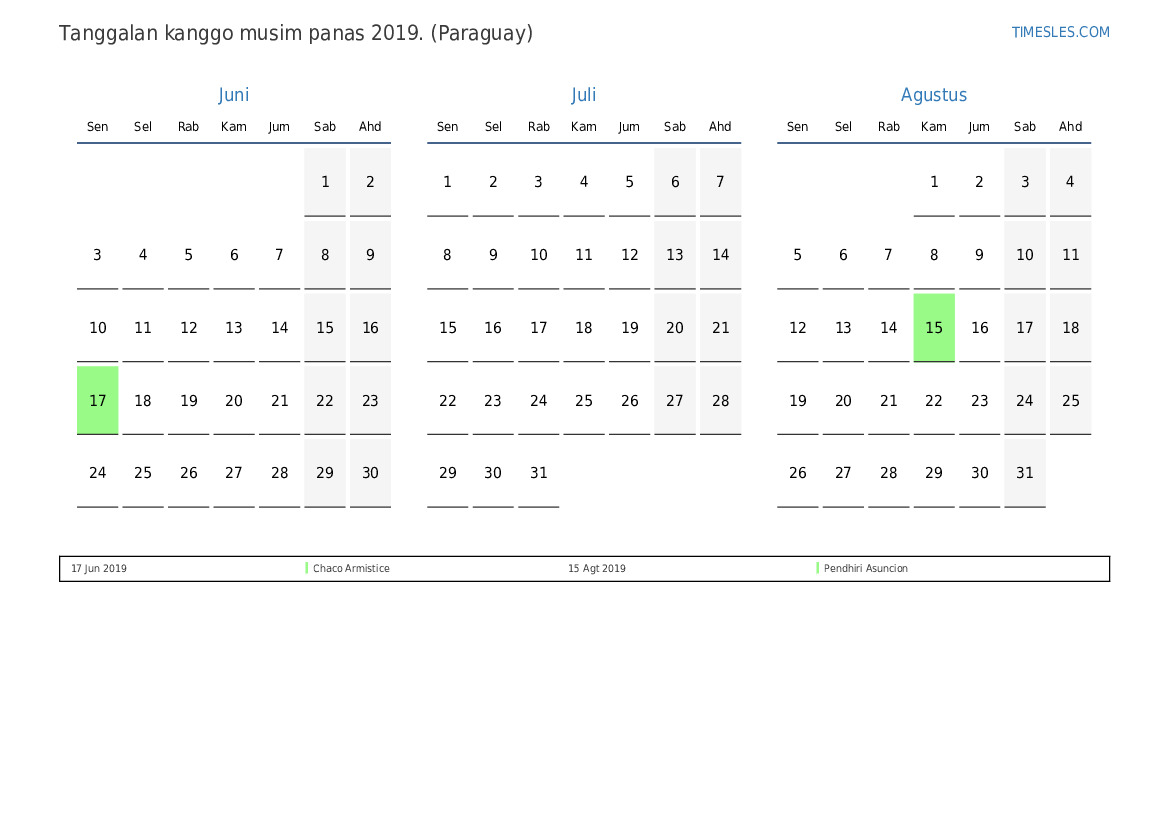The image size is (1169, 827).
Task: Click the Rab header under Agustus
Action: point(889,127)
